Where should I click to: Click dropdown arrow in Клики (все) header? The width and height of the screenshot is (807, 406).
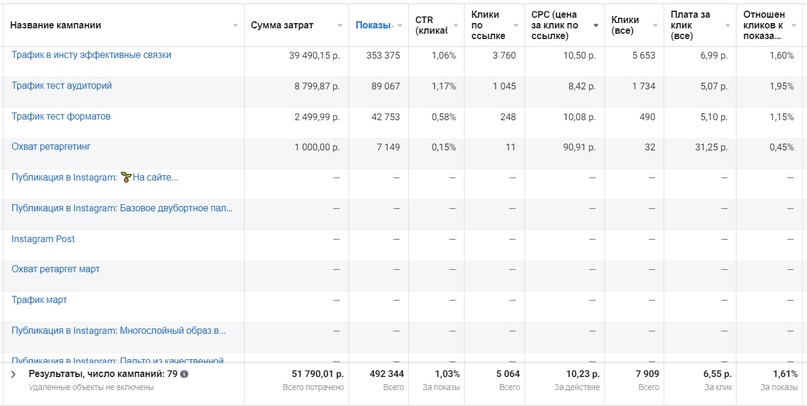tap(652, 26)
